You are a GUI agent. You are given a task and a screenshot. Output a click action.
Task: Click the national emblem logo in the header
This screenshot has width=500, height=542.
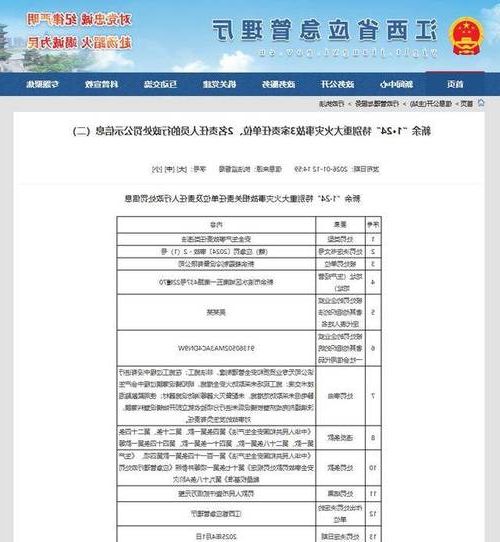[467, 37]
